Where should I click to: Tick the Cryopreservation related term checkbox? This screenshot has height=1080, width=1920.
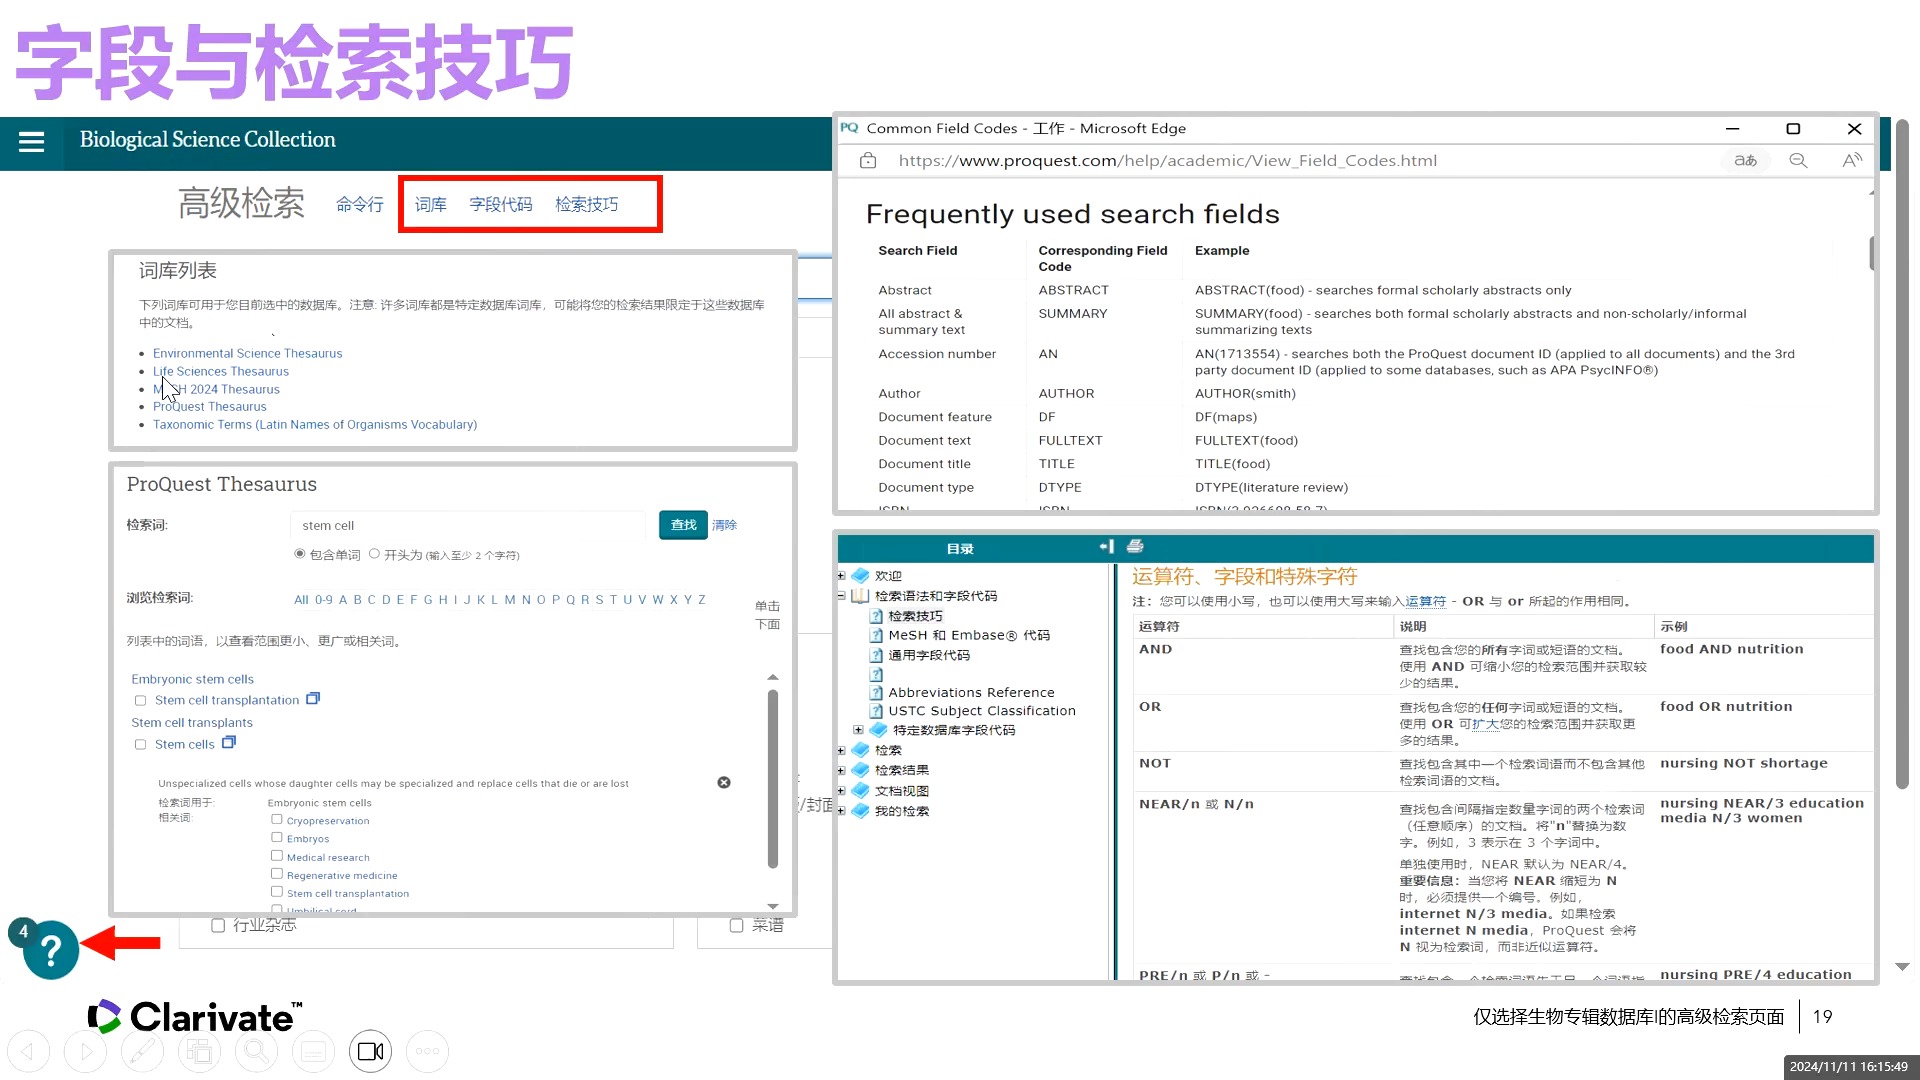(277, 819)
